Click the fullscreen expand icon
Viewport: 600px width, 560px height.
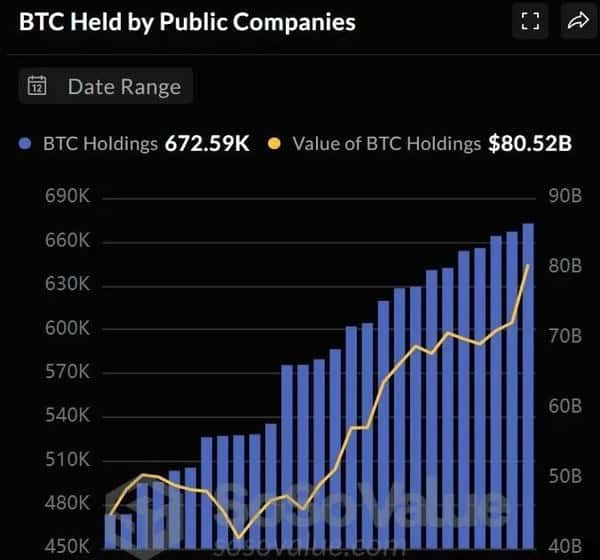tap(530, 21)
